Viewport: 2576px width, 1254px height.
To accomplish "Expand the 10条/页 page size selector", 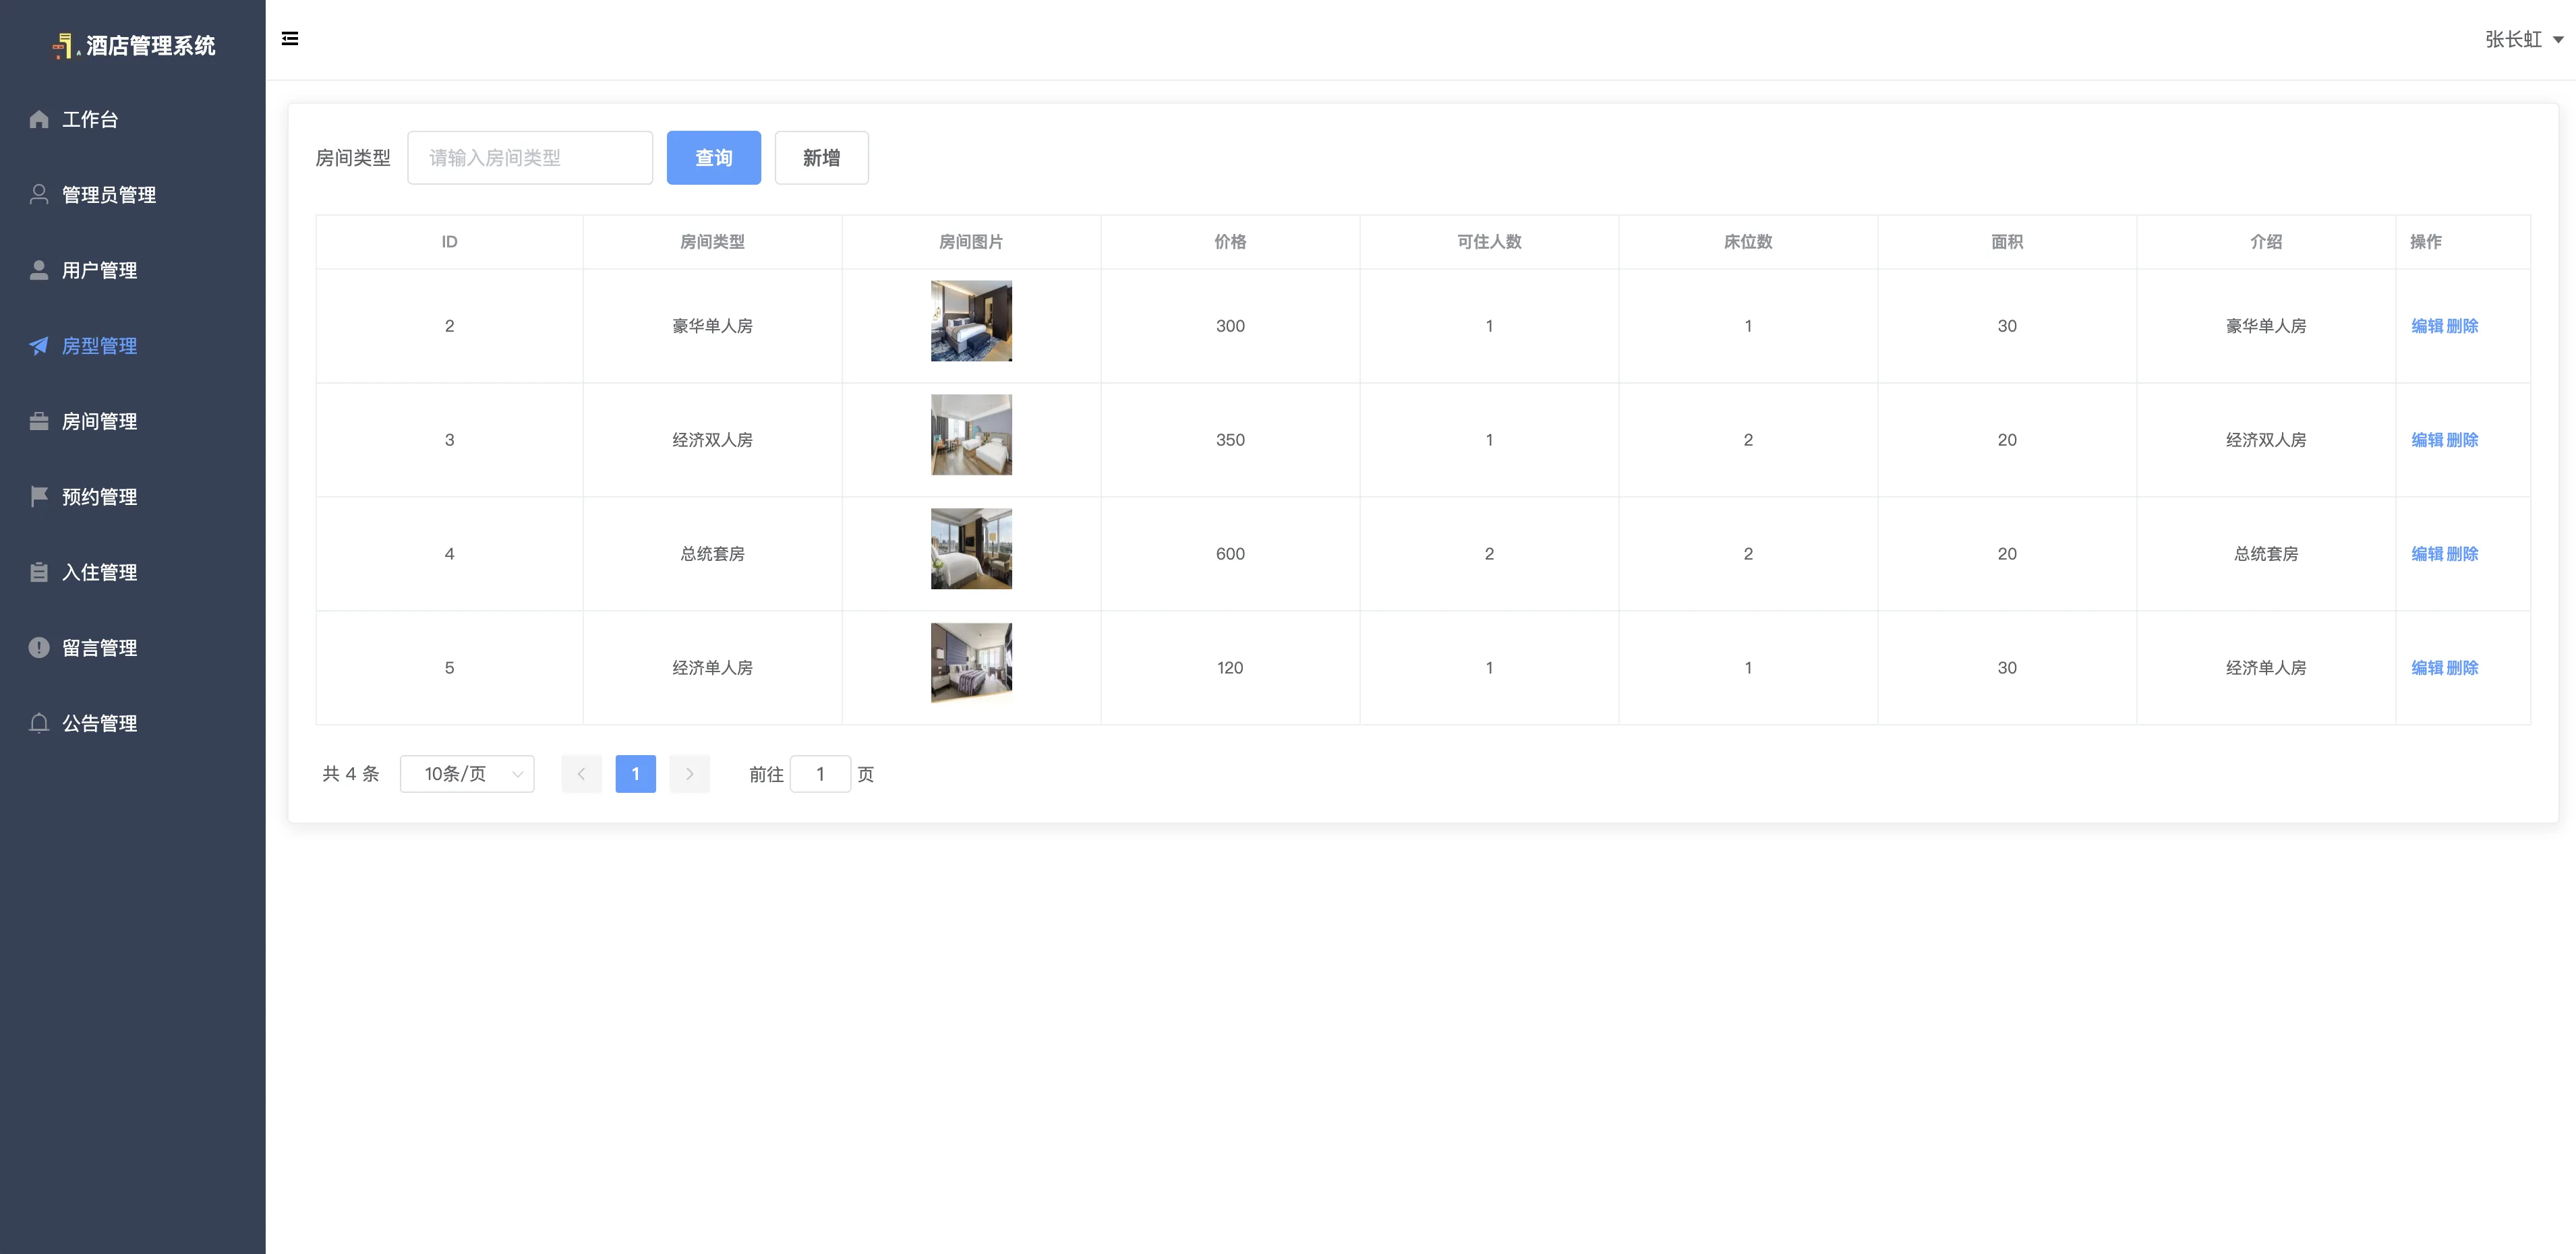I will (x=467, y=774).
